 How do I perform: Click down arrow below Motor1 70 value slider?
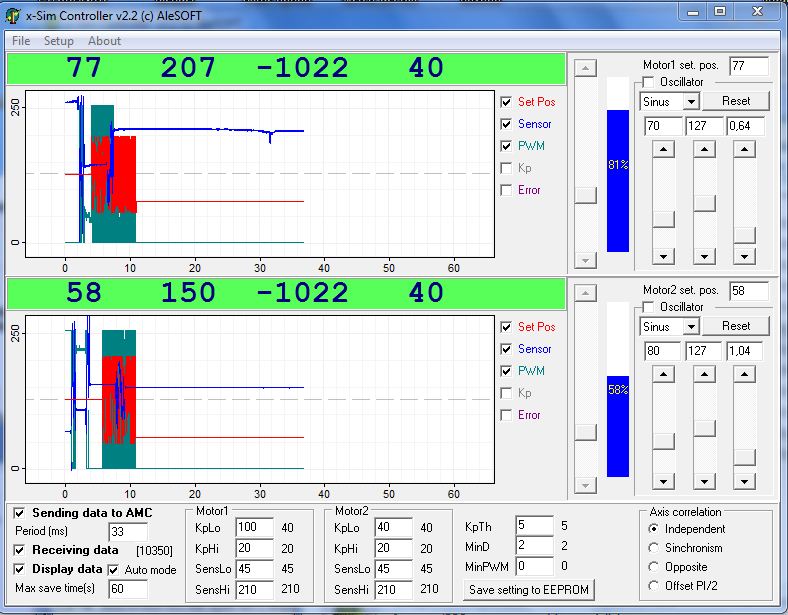pos(663,257)
